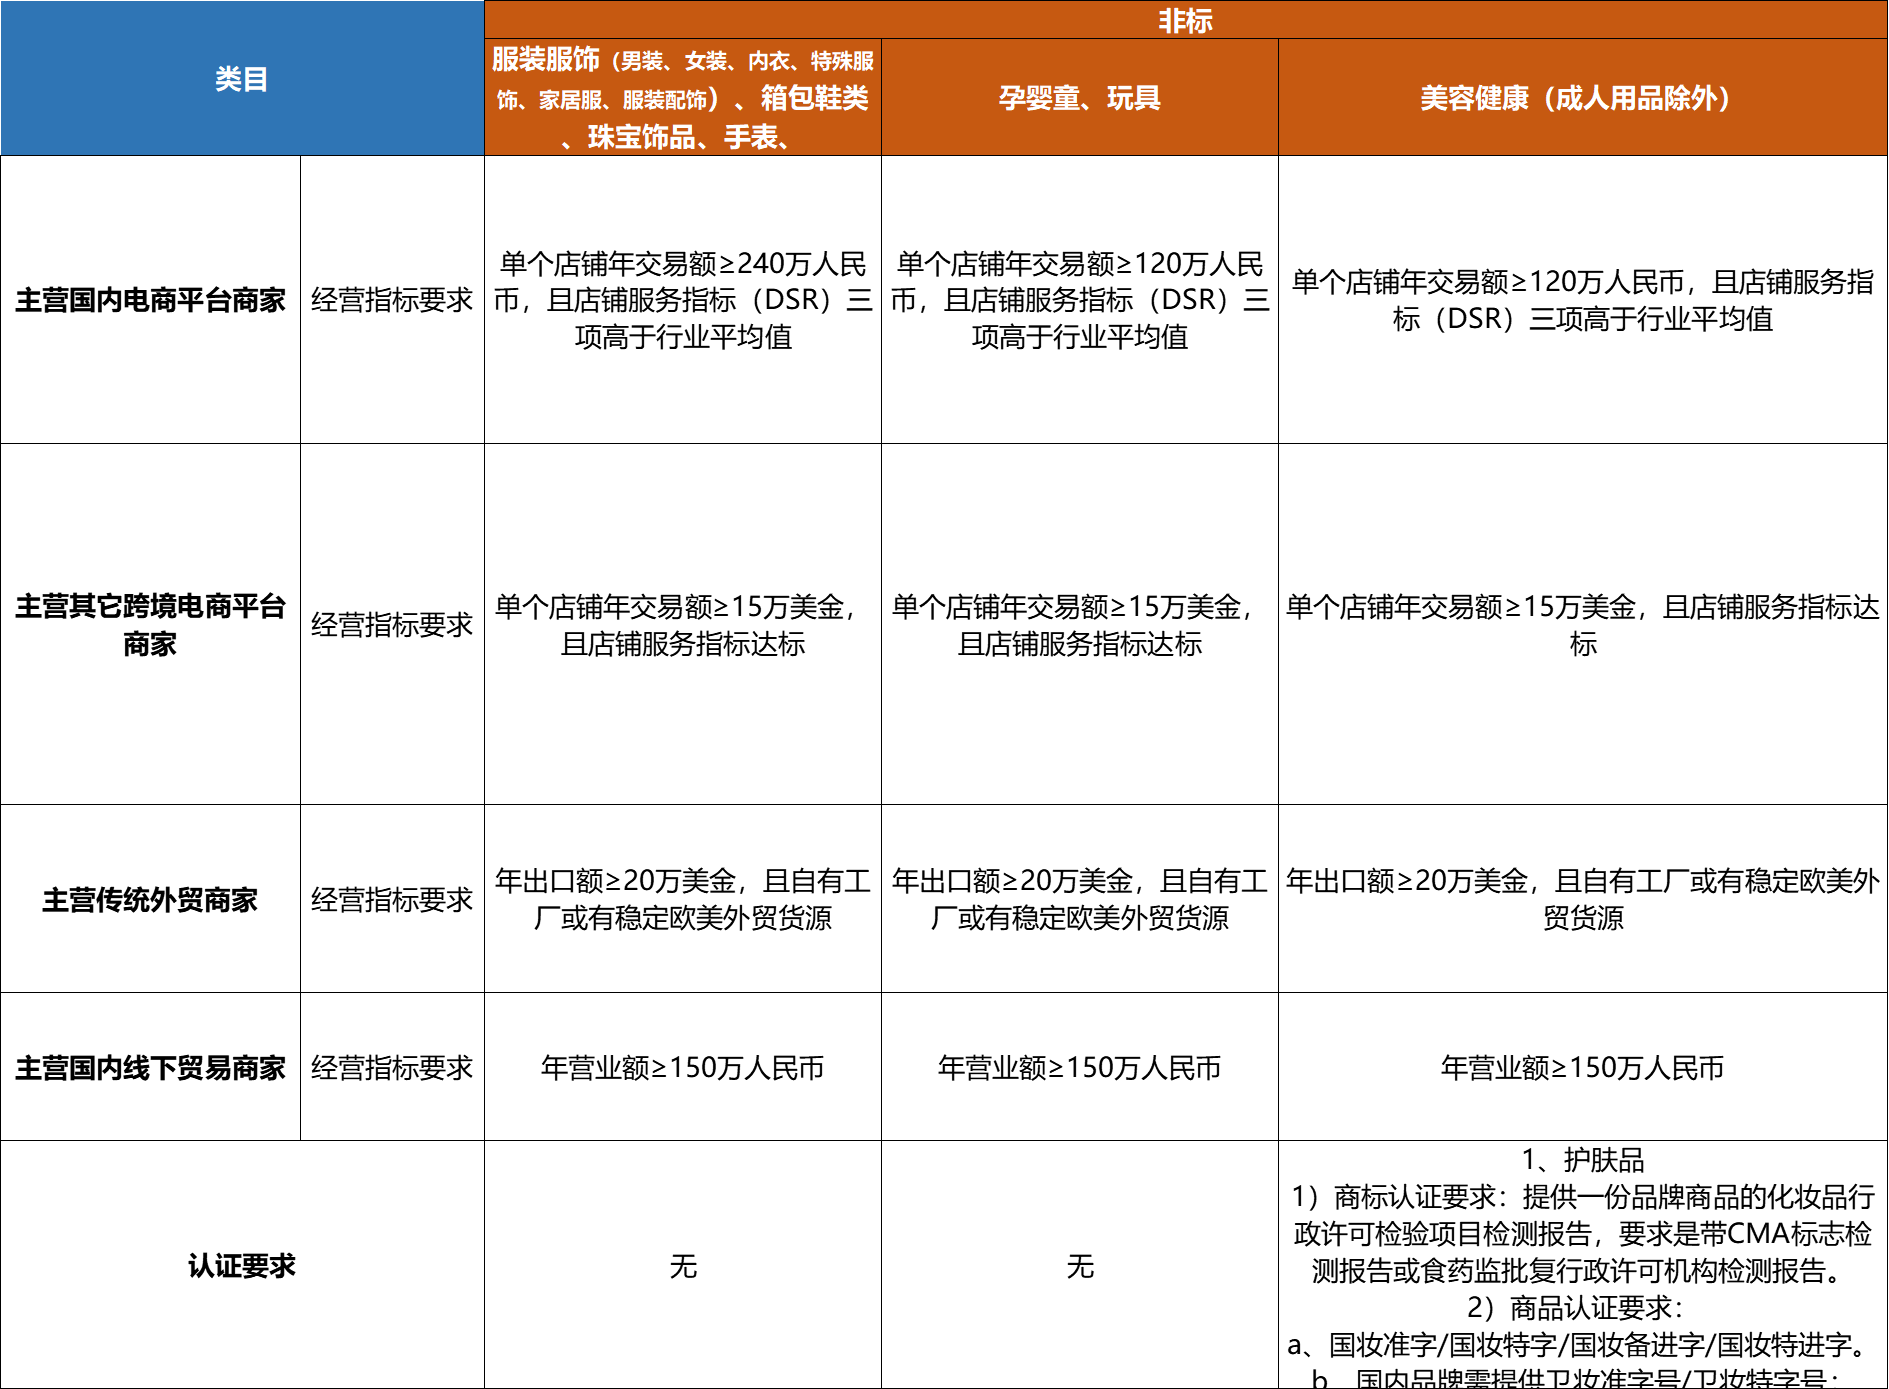Select the 主营国内电商平台商家 row label
Screen dimensions: 1889x1389
coord(150,300)
